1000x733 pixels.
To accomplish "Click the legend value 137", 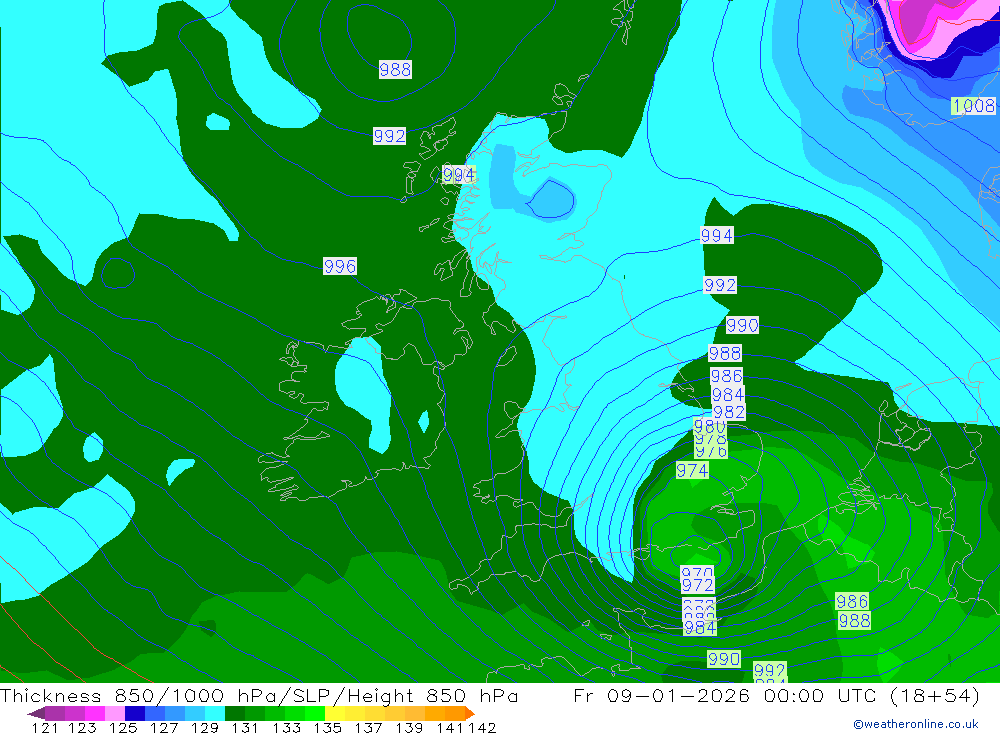I will click(x=368, y=727).
